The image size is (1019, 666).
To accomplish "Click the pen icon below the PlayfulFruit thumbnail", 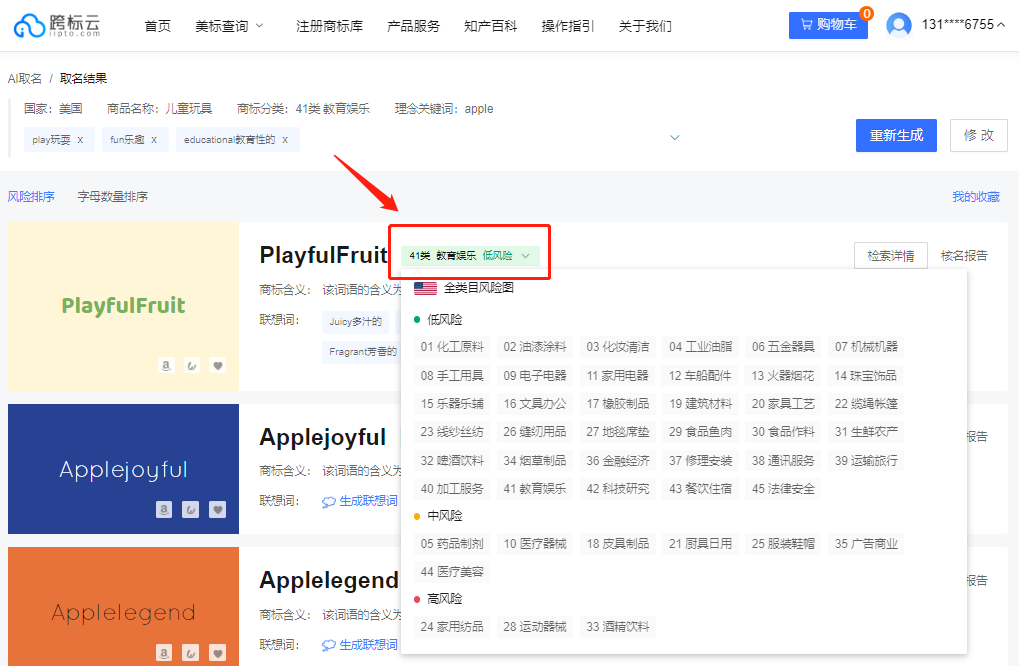I will [191, 365].
